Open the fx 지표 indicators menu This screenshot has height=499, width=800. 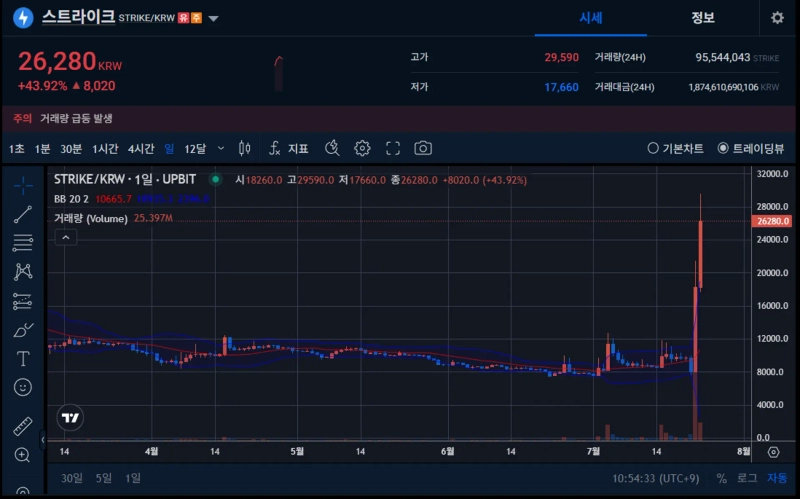(x=289, y=148)
